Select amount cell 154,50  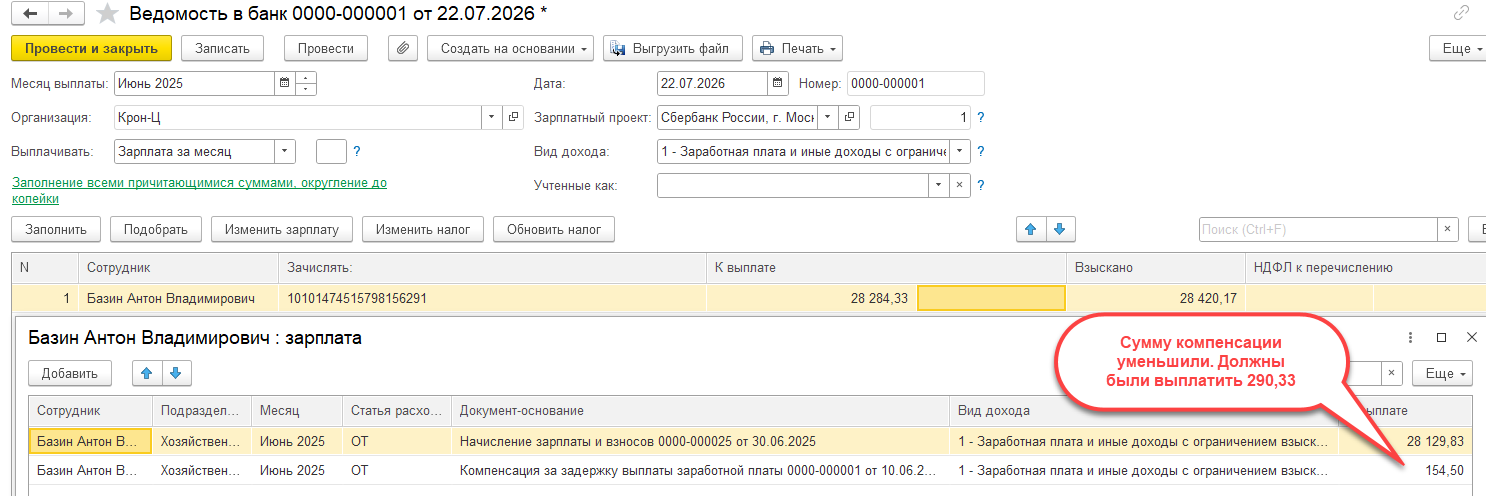pos(1406,469)
